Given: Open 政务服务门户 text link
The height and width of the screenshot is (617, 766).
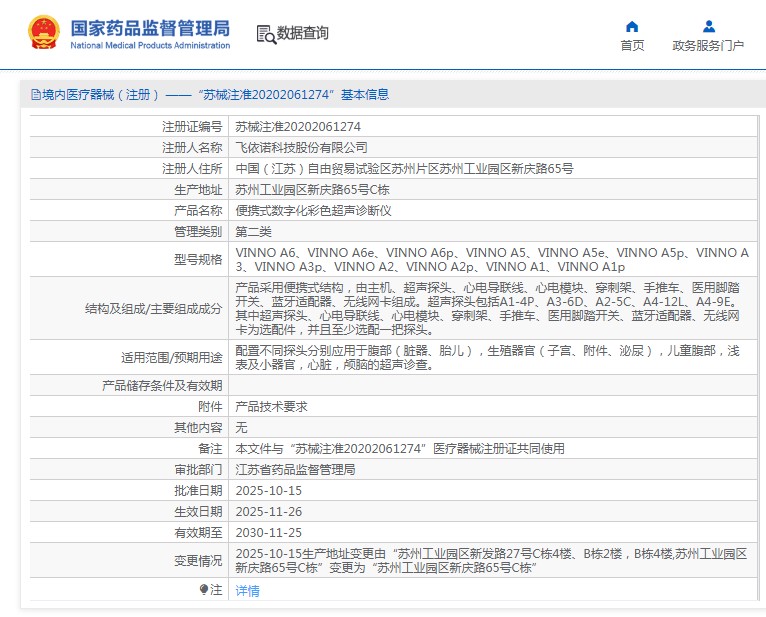Looking at the screenshot, I should [x=708, y=46].
